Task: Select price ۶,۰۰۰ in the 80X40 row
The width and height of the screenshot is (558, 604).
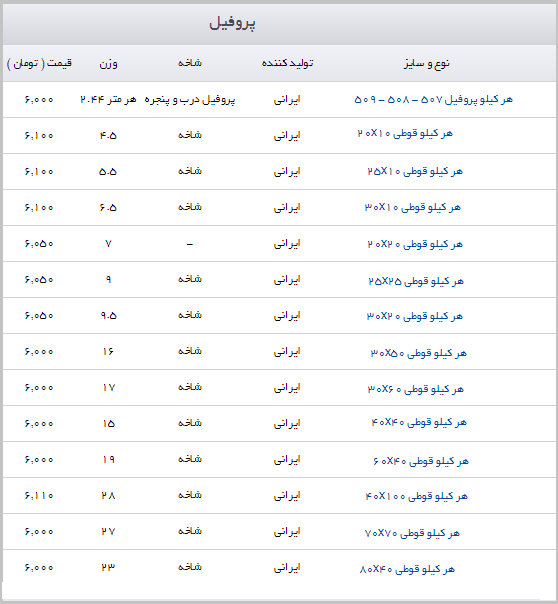Action: pos(39,568)
